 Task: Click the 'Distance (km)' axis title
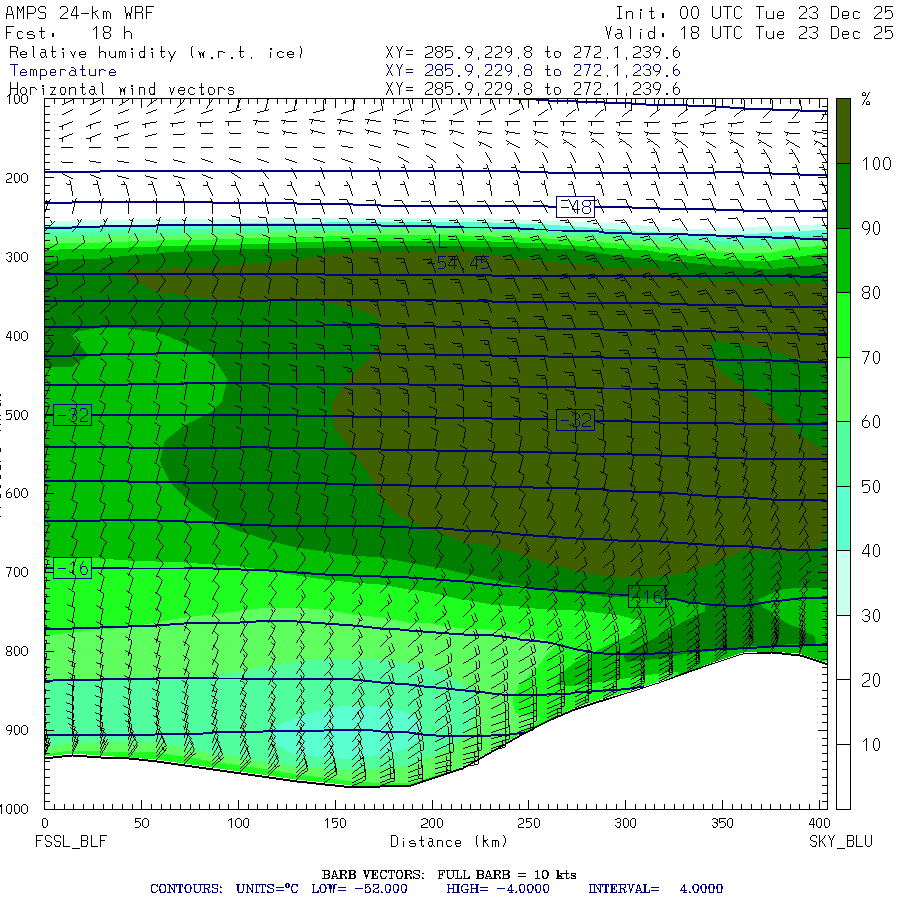449,842
